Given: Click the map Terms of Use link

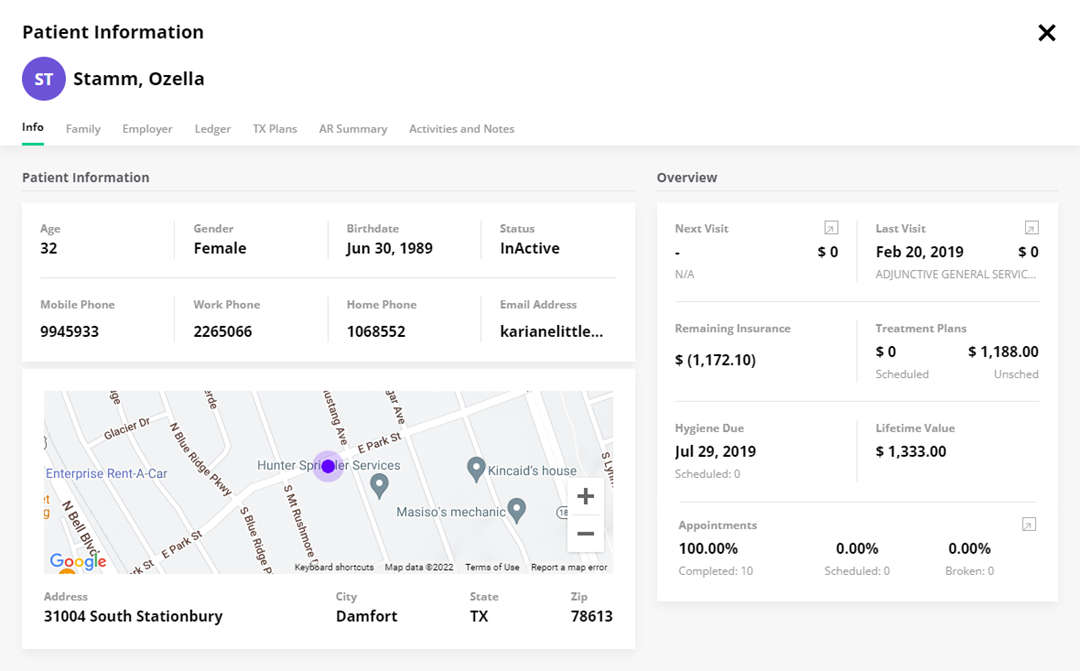Looking at the screenshot, I should 492,567.
